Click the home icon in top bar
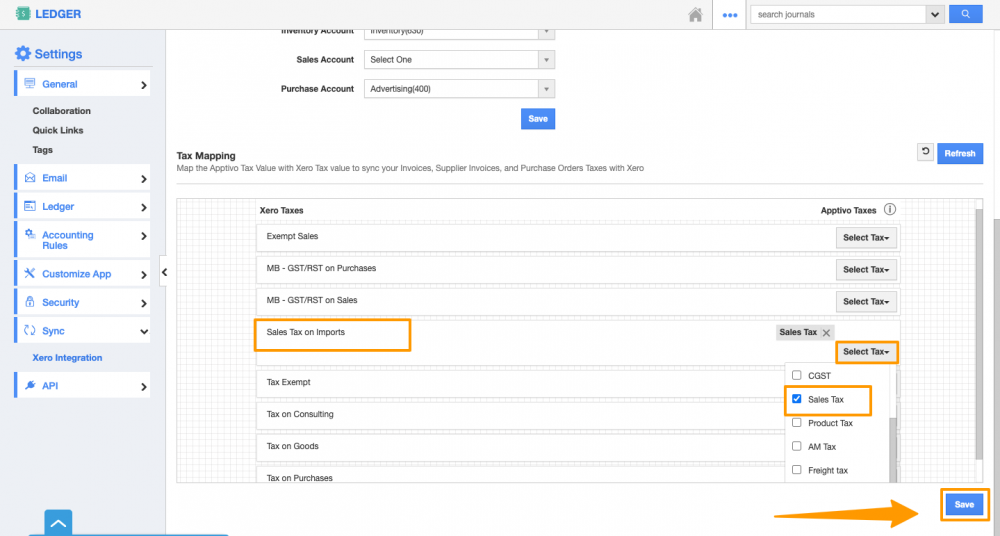The width and height of the screenshot is (1000, 536). (x=695, y=15)
